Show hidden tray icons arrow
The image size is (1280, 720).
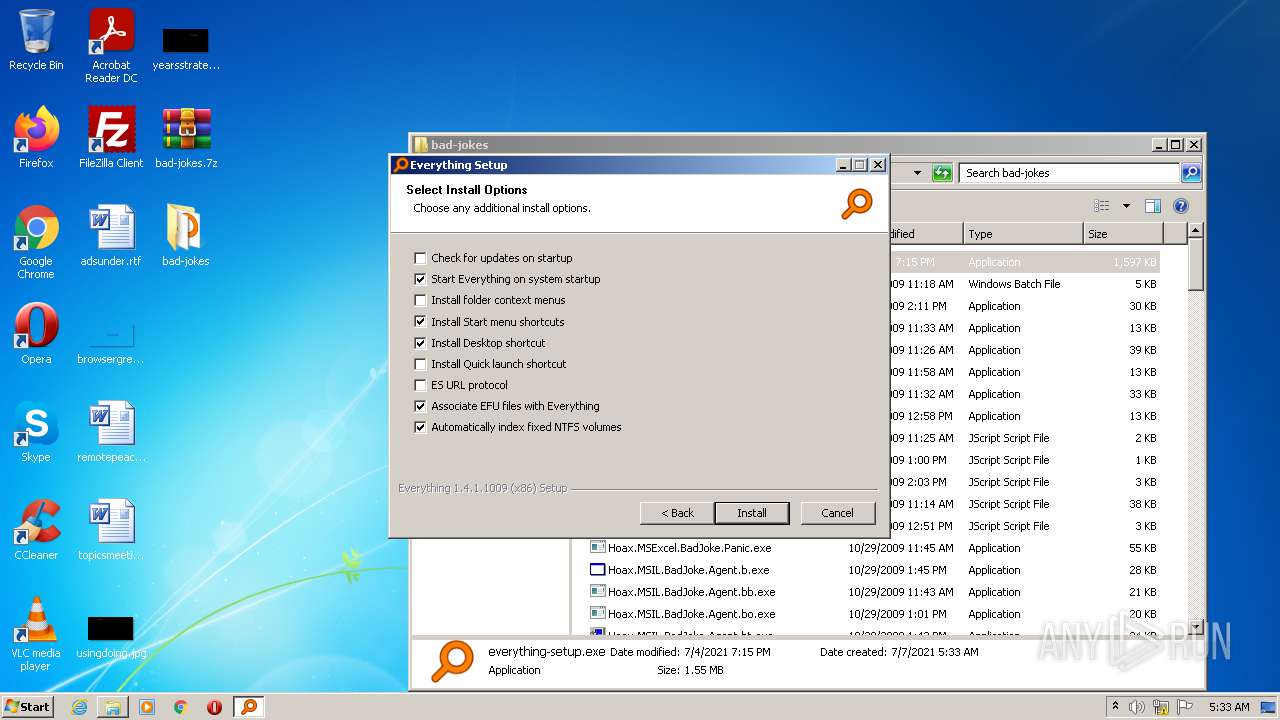[x=1115, y=707]
